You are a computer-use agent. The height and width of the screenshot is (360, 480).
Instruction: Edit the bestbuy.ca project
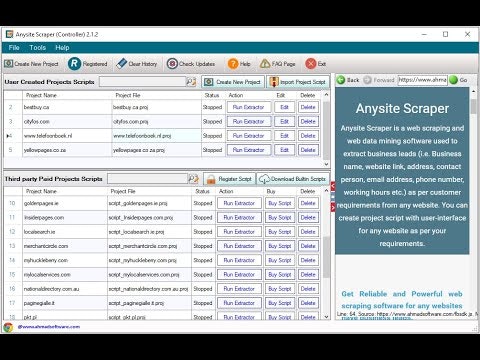[x=284, y=107]
